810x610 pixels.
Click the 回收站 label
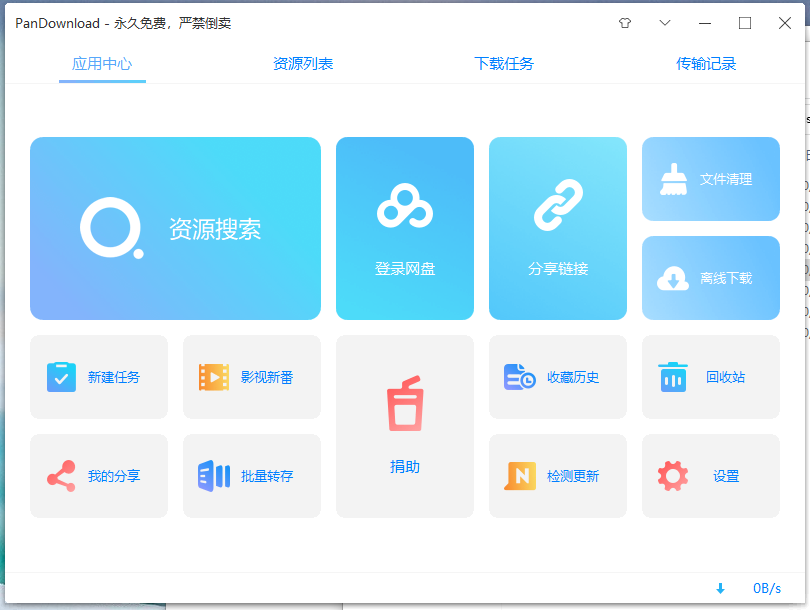click(726, 377)
